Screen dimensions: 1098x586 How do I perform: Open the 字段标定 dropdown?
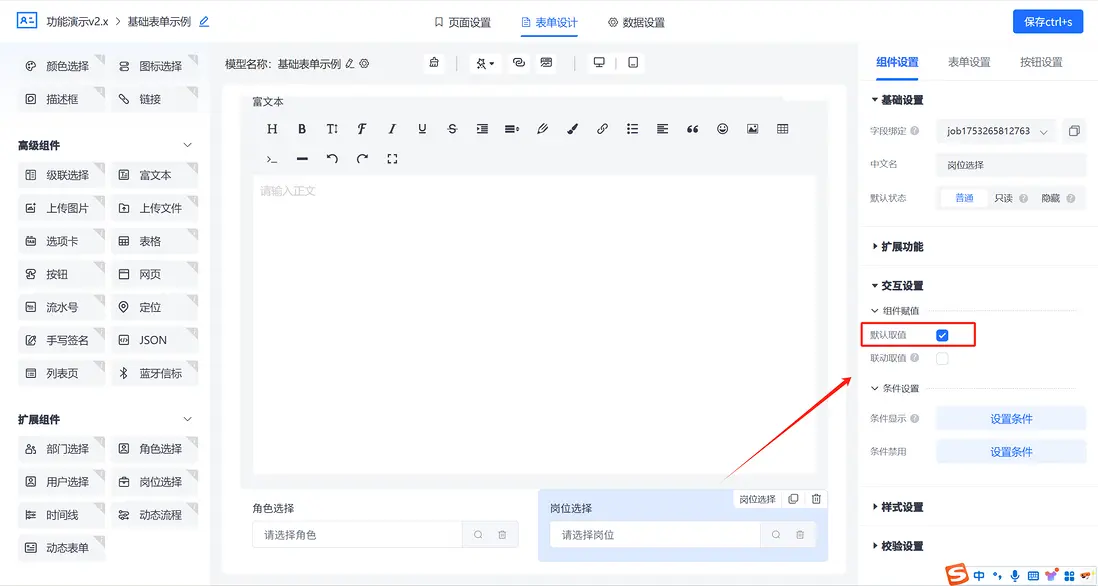1009,131
